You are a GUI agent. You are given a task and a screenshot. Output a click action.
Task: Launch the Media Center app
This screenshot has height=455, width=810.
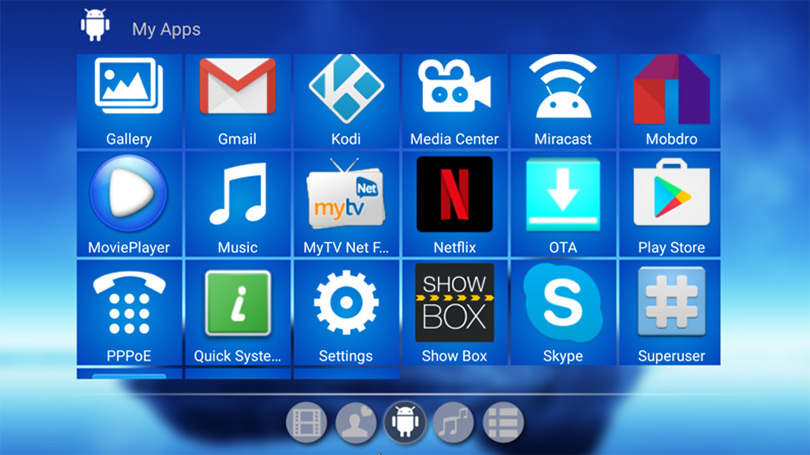(x=454, y=100)
